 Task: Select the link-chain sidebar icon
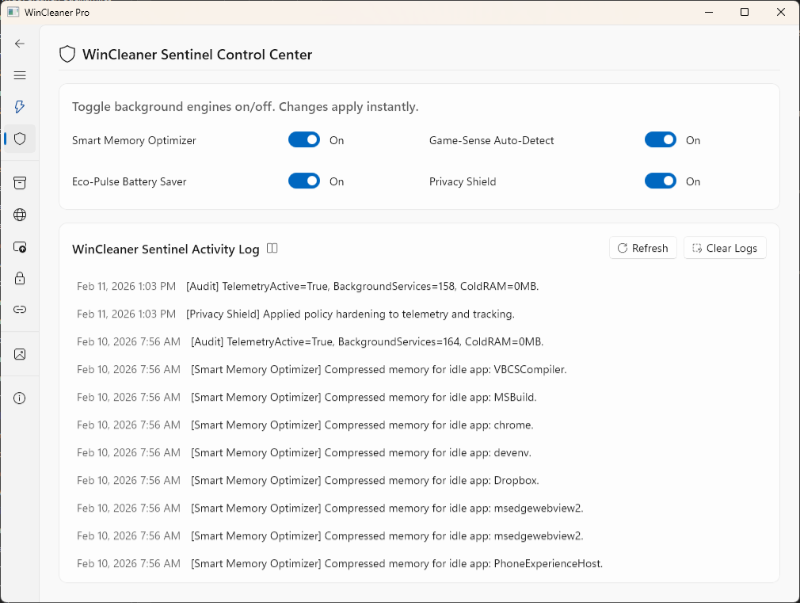19,310
